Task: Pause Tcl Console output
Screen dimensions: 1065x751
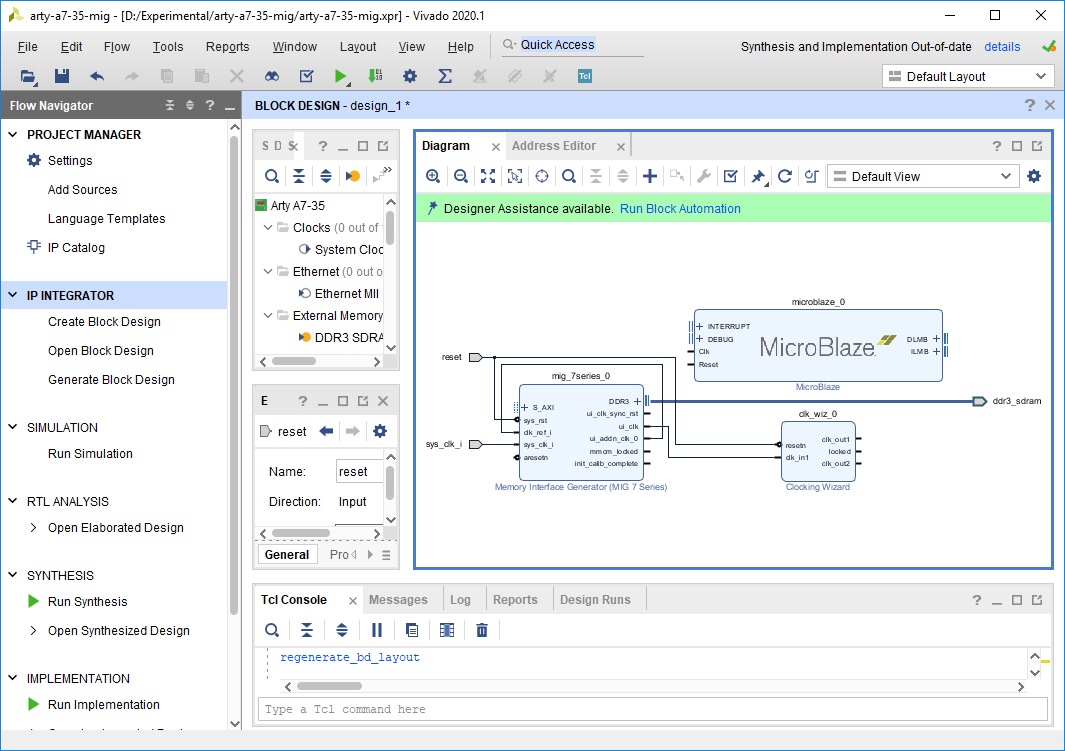Action: tap(377, 630)
